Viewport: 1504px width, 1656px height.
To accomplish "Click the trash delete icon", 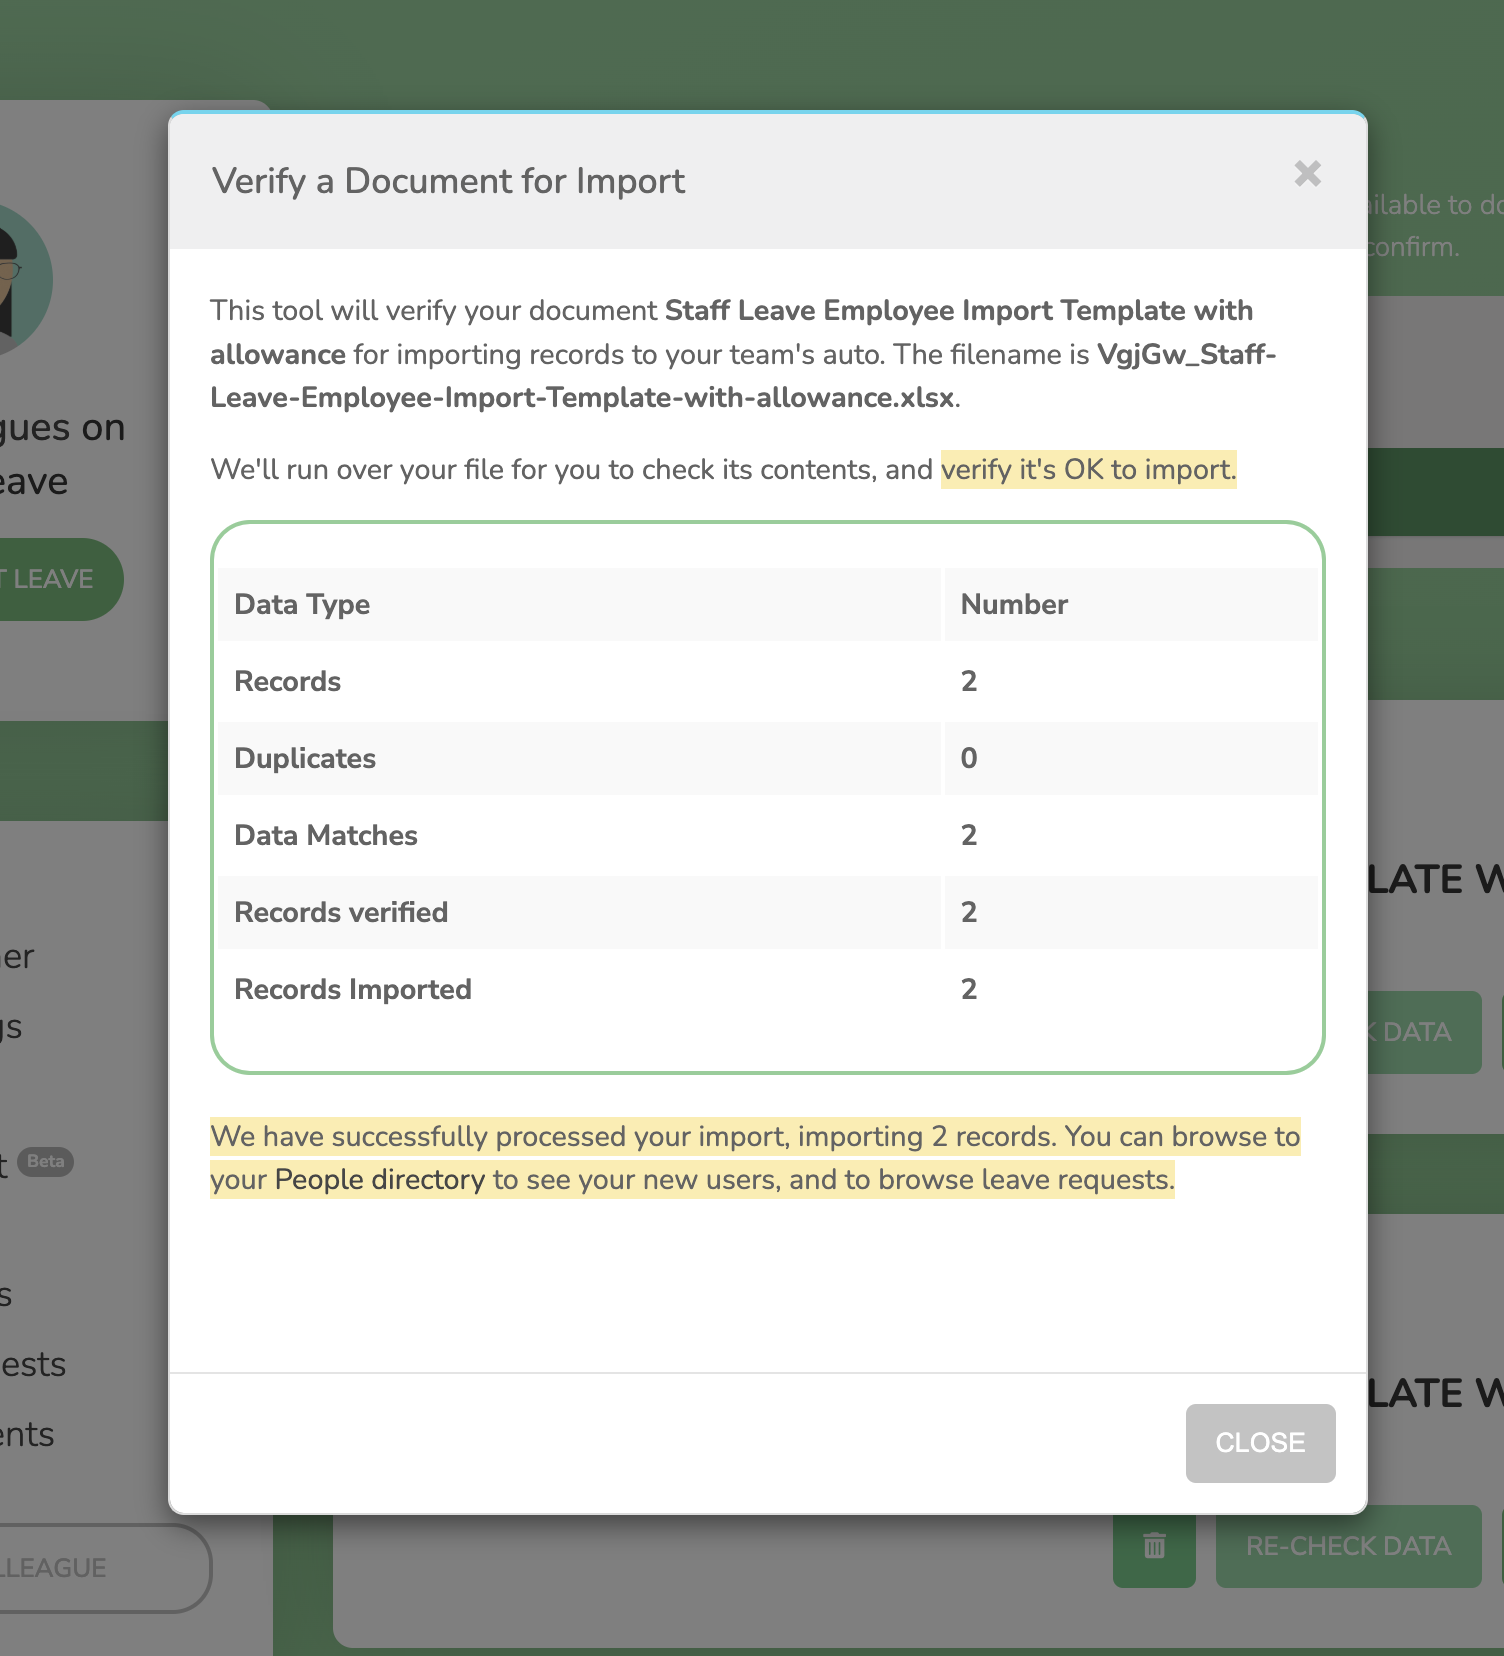I will (1154, 1546).
